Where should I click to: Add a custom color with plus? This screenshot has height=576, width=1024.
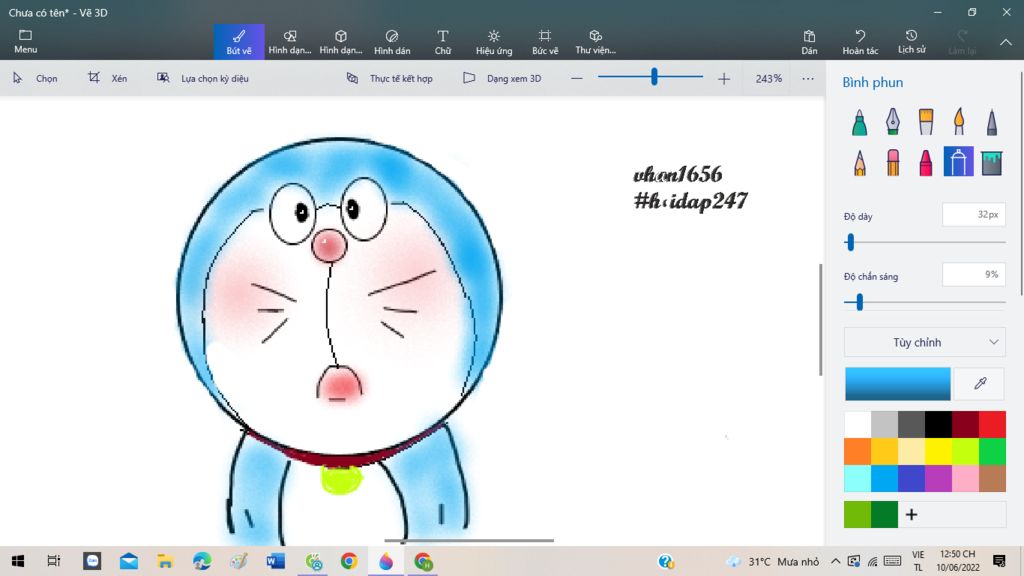(x=912, y=515)
